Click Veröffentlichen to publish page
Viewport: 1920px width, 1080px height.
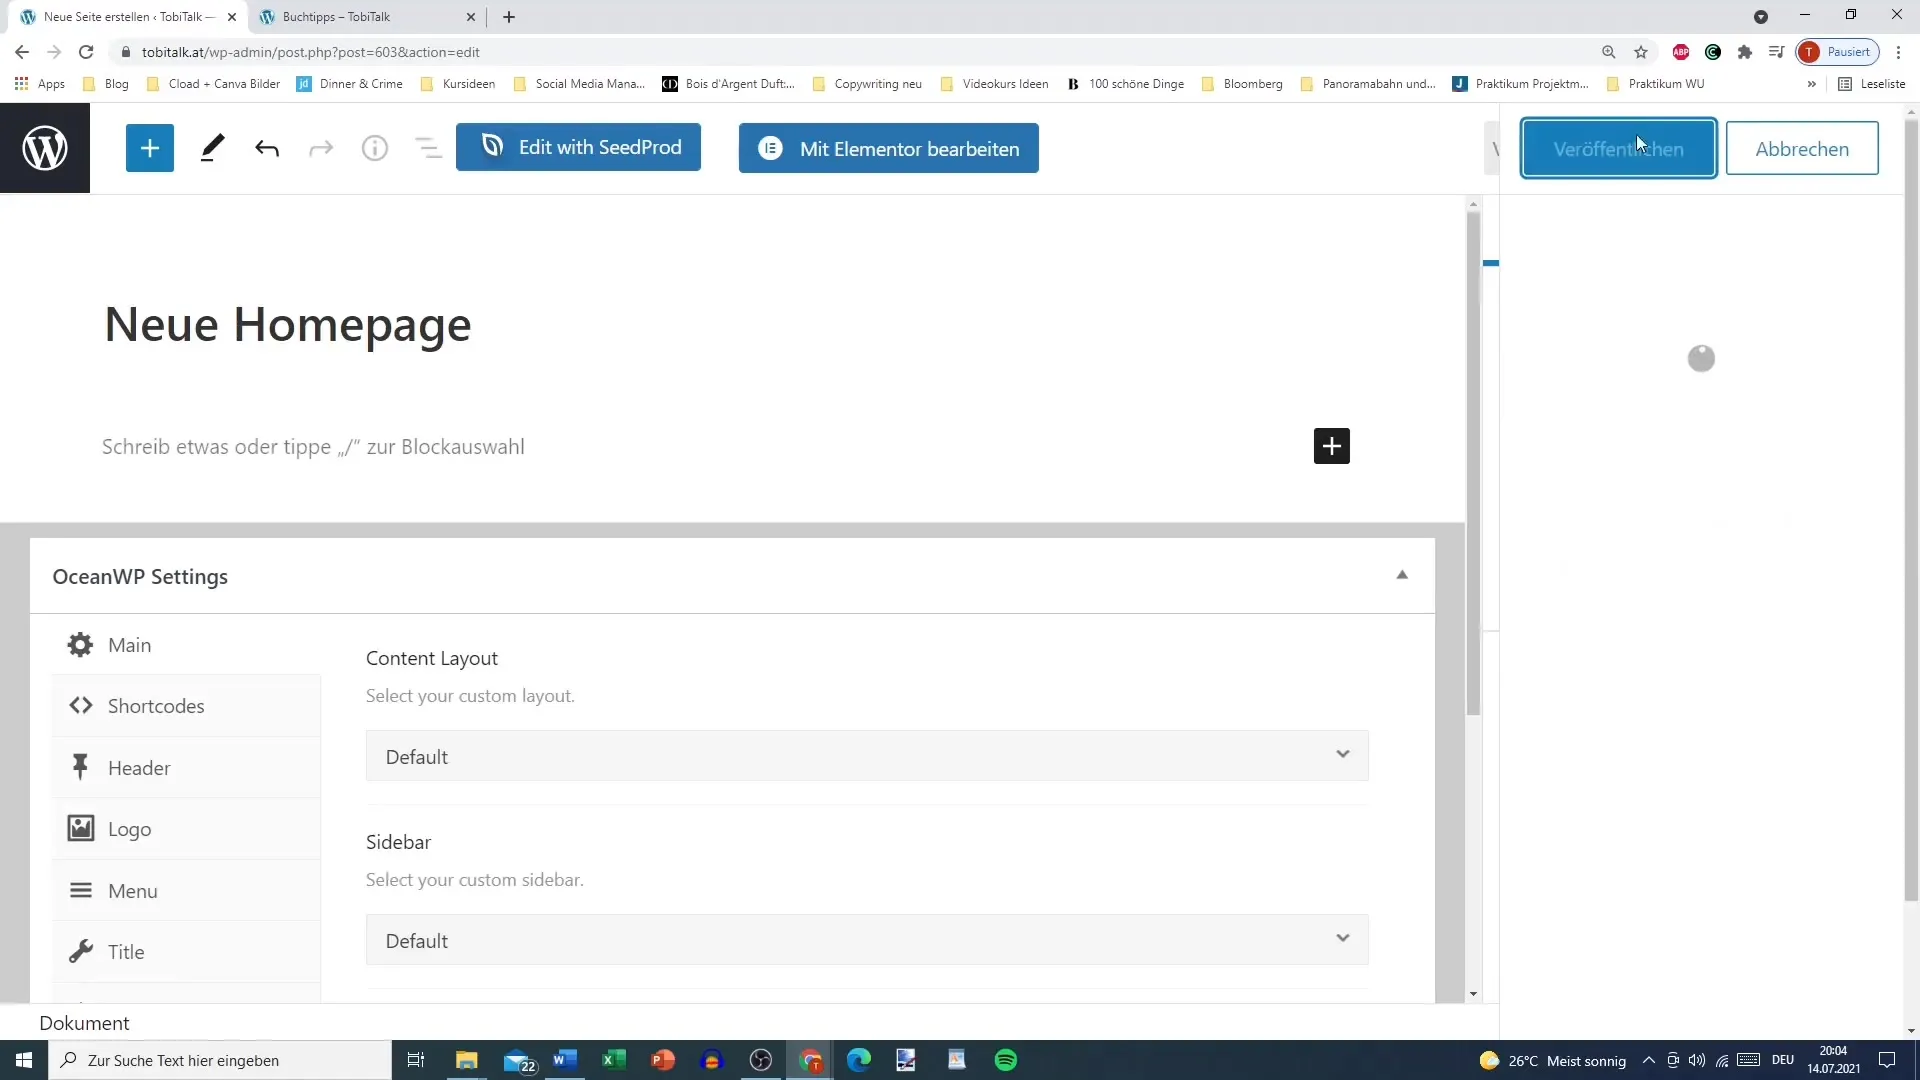tap(1618, 148)
